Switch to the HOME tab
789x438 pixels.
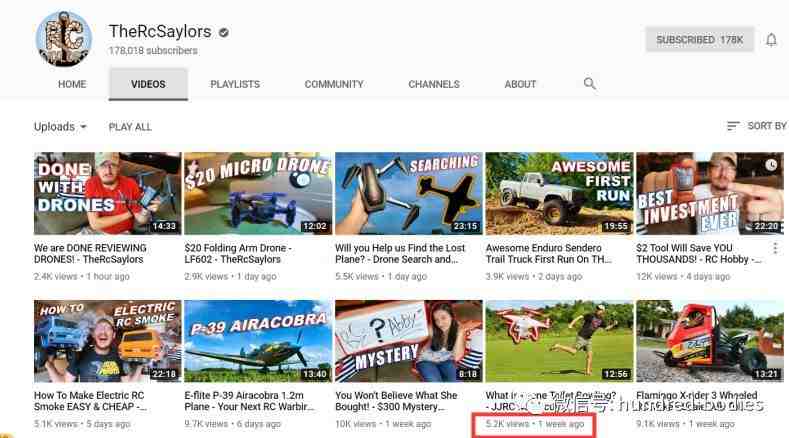click(x=72, y=85)
